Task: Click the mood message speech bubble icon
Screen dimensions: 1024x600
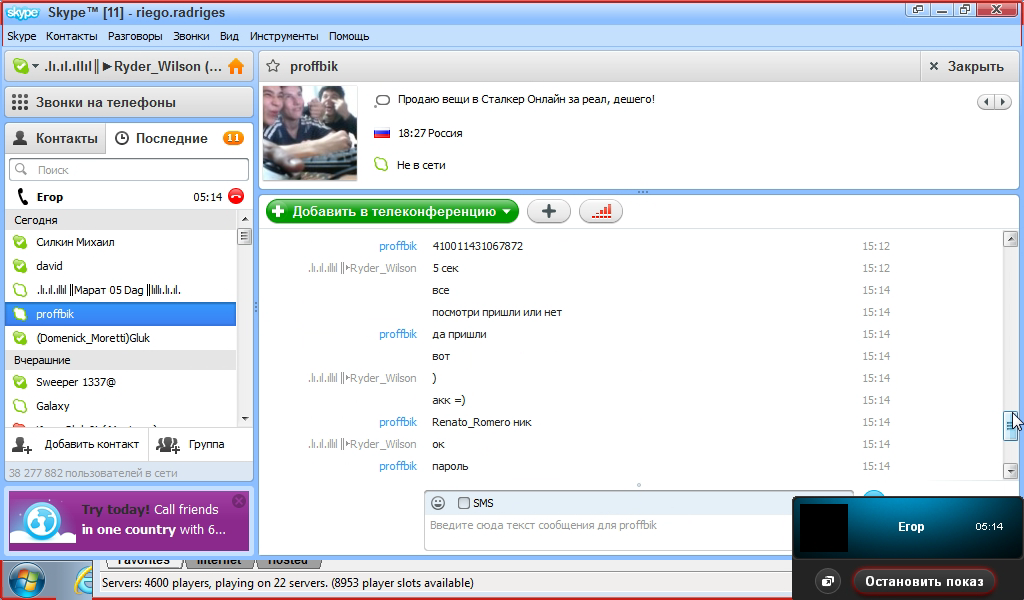Action: tap(382, 100)
